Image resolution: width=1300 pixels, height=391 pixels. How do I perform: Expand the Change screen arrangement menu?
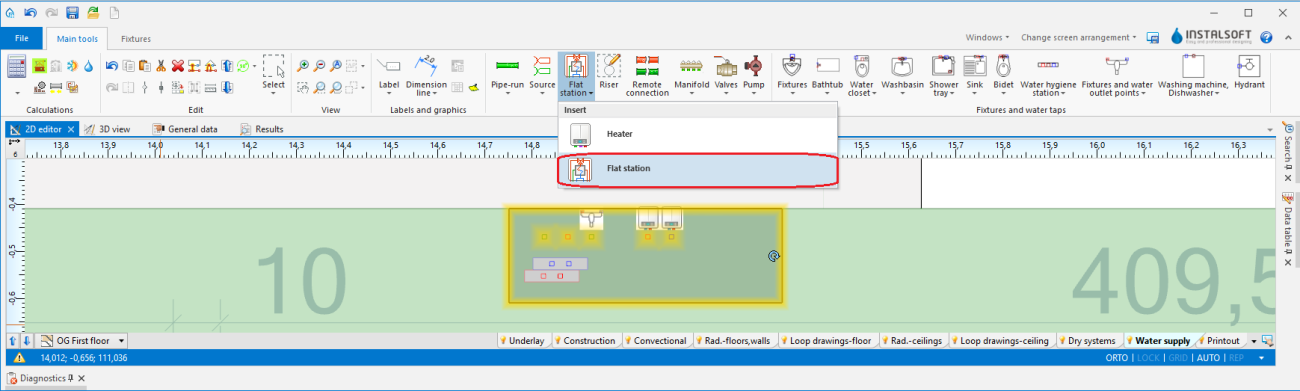pyautogui.click(x=1079, y=37)
